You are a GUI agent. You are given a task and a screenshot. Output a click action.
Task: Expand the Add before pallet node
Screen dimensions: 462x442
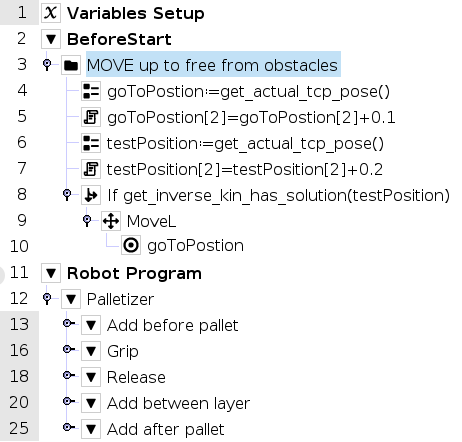[x=91, y=325]
